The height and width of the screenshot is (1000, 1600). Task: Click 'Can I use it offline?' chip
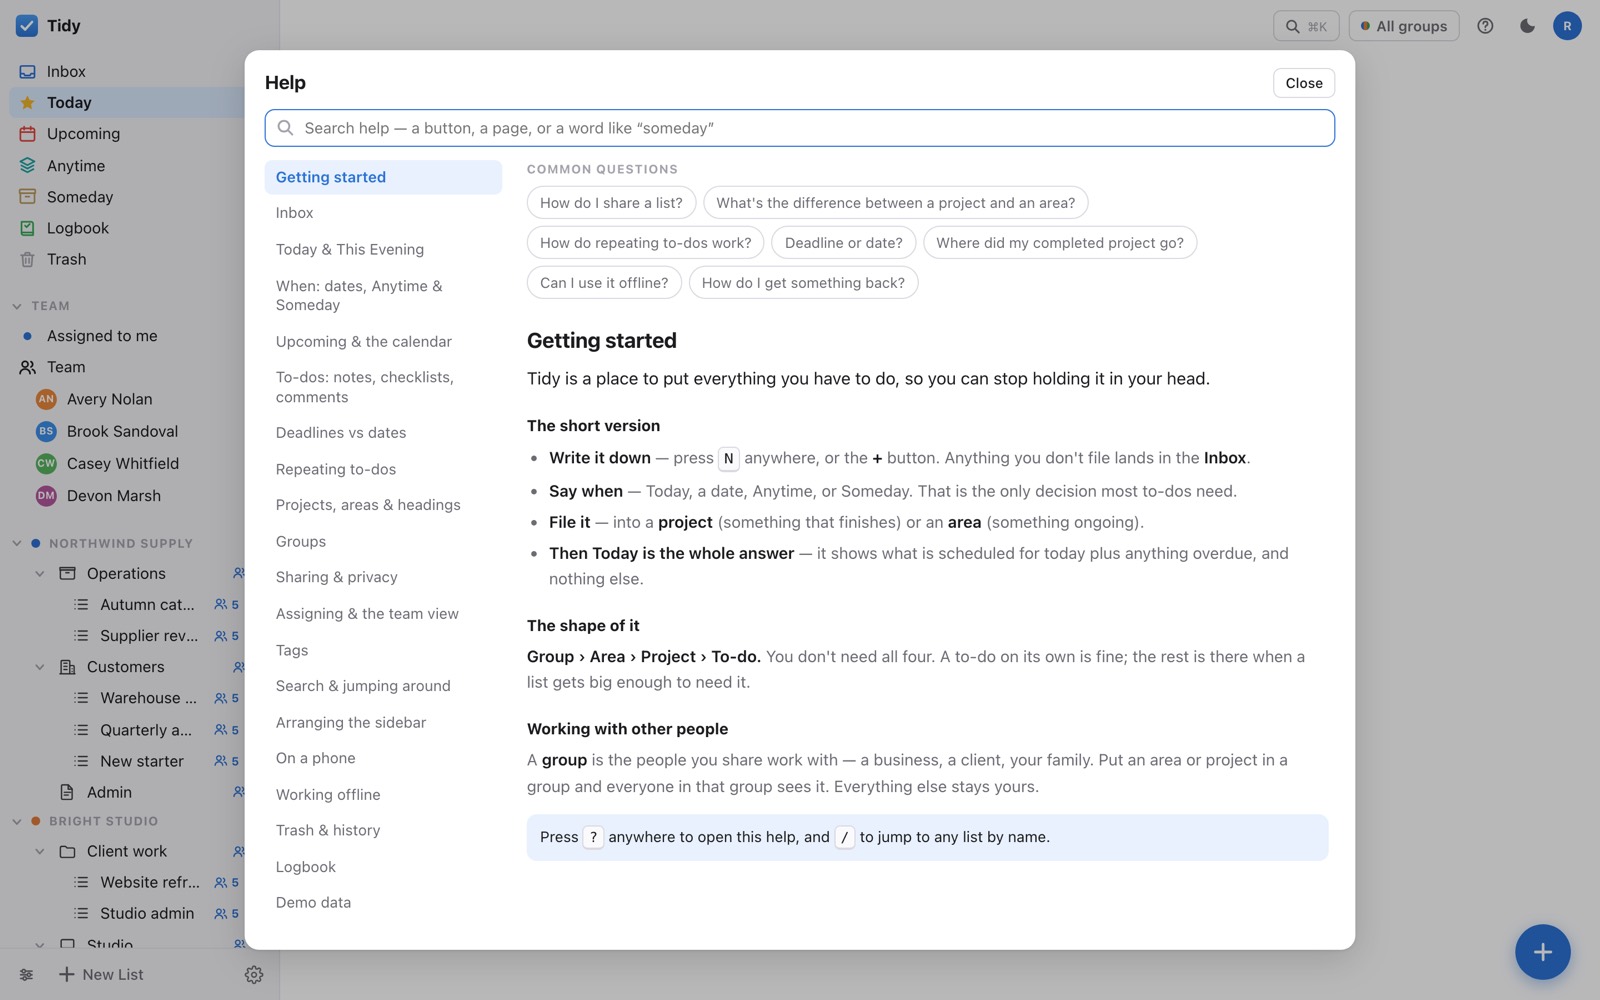tap(604, 283)
